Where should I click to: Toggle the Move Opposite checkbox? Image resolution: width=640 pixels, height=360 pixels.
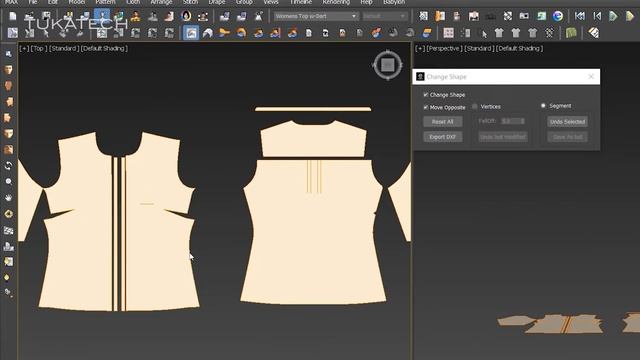(x=426, y=107)
